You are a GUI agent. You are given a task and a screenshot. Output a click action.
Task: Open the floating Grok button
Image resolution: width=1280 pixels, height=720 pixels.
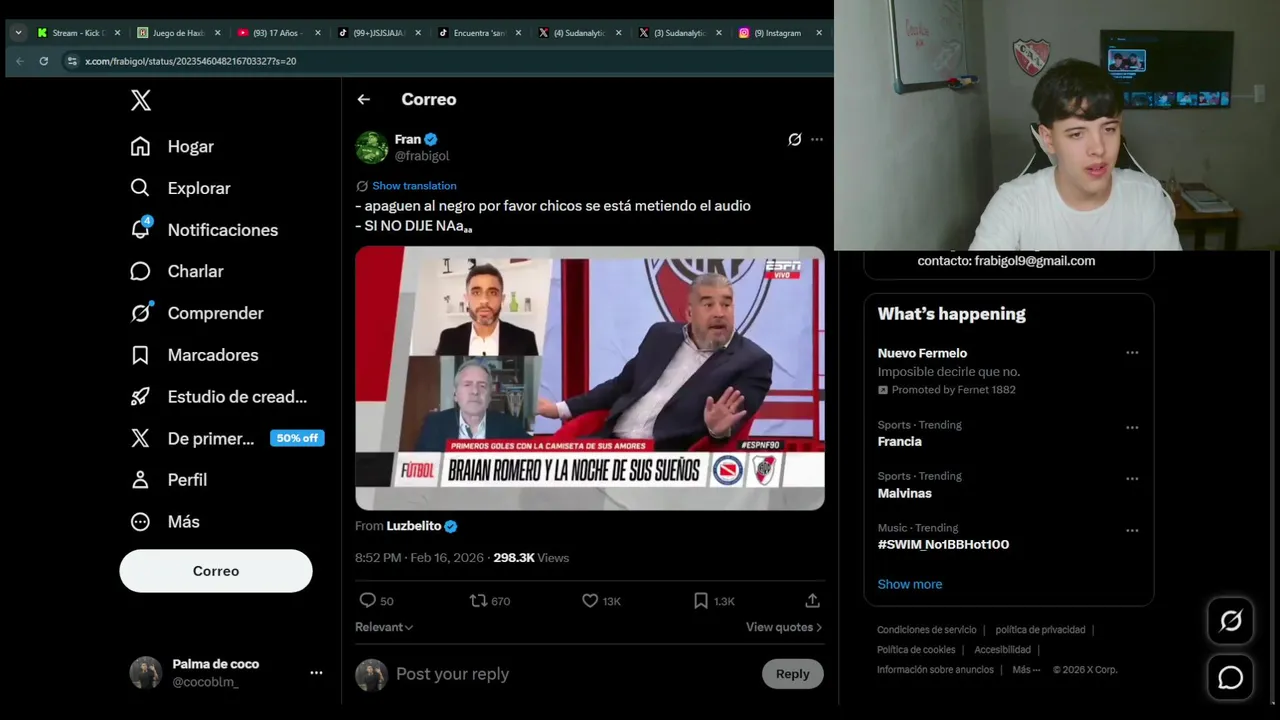1231,621
